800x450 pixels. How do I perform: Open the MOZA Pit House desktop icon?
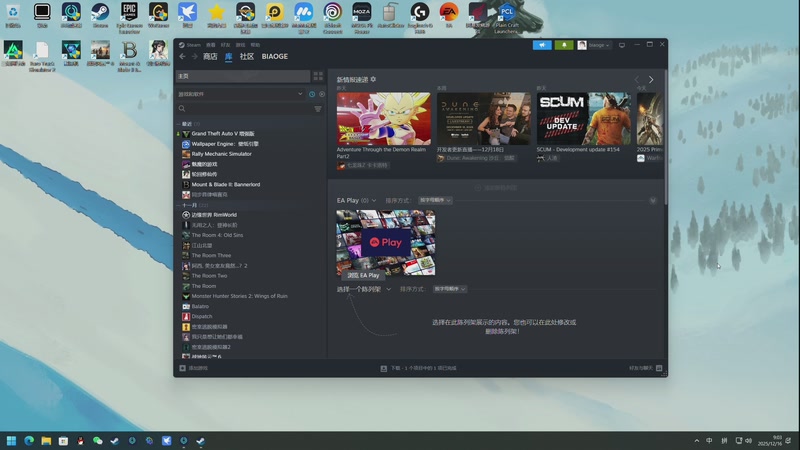[x=362, y=17]
